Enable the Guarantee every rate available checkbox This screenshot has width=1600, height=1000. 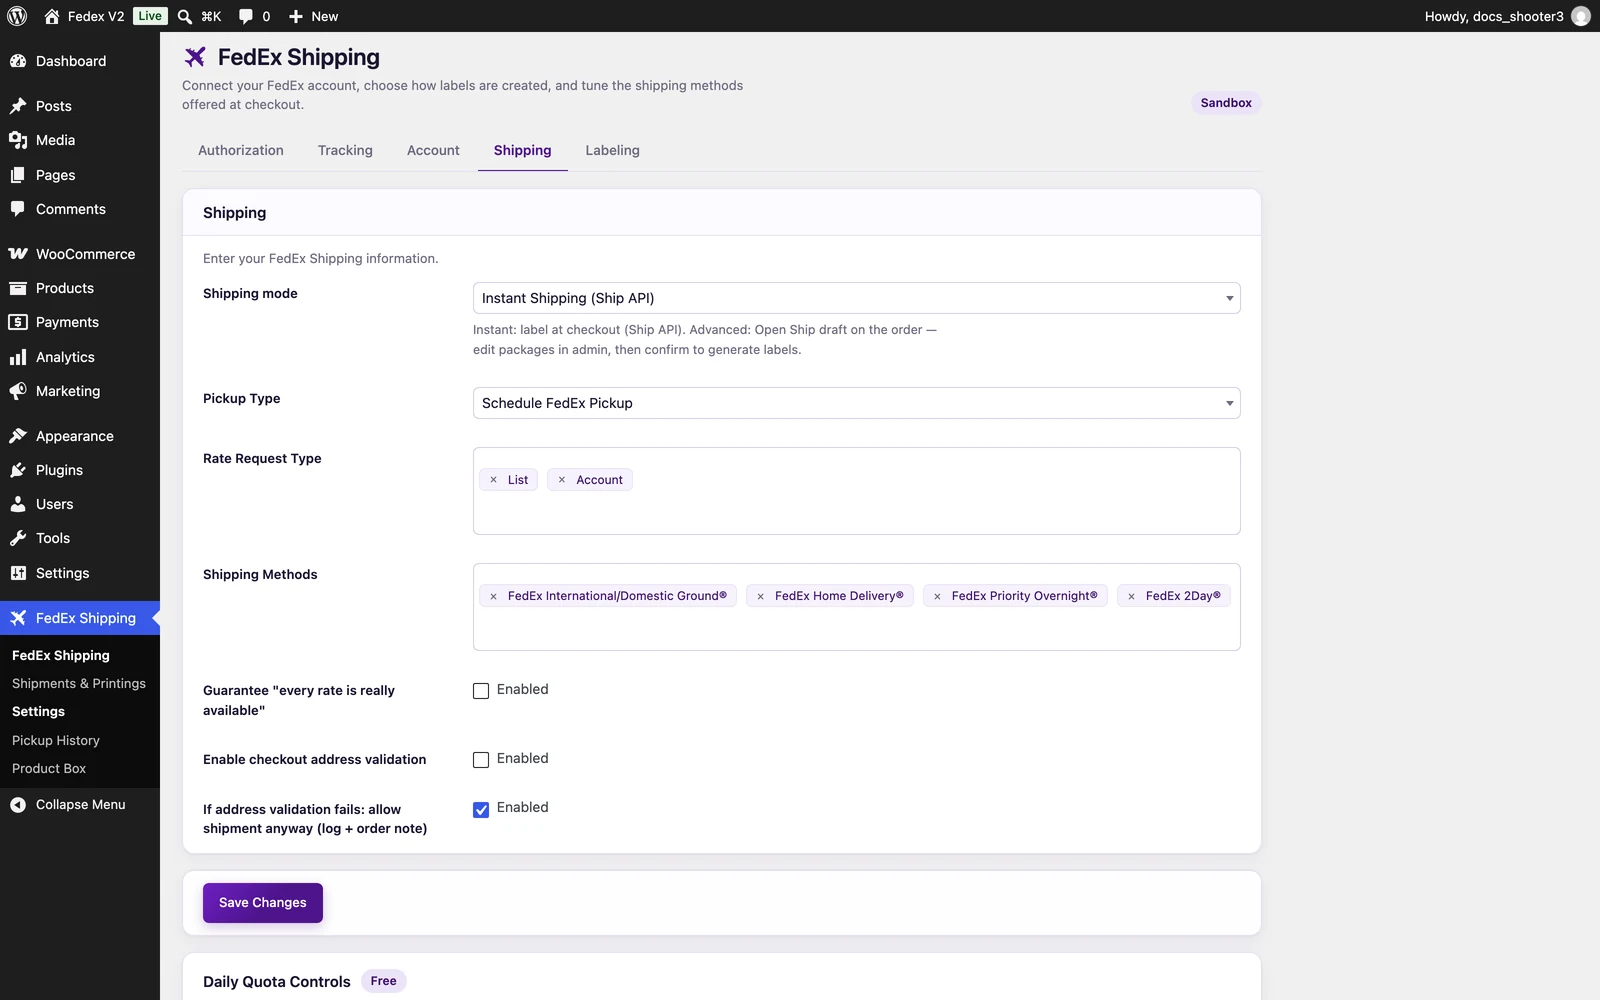(x=481, y=691)
